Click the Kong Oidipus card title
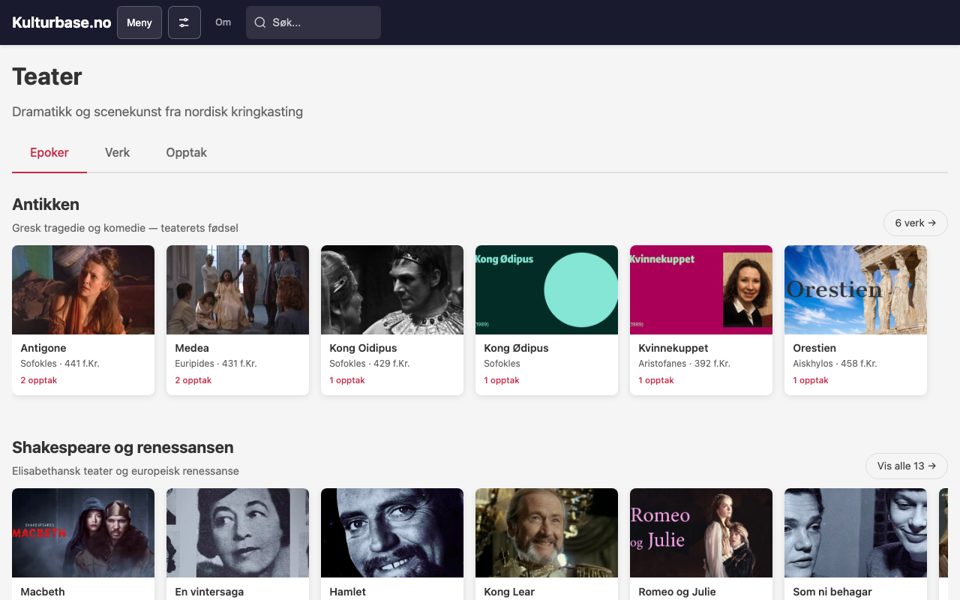This screenshot has width=960, height=600. click(x=363, y=348)
